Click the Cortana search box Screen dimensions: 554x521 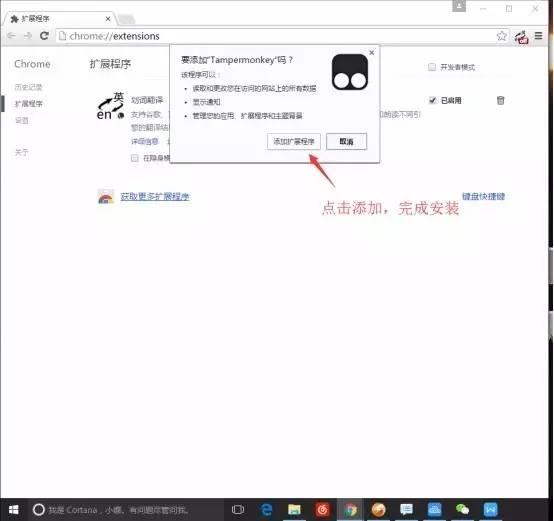tap(125, 510)
